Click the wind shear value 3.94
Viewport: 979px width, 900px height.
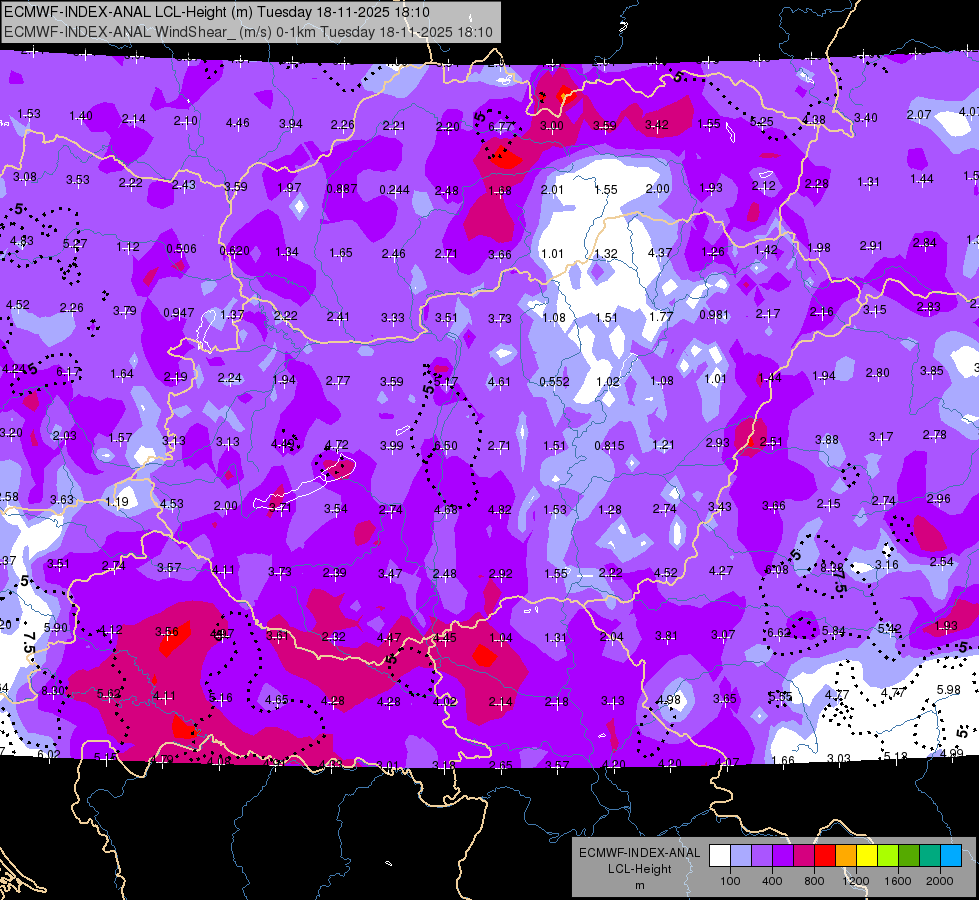coord(290,124)
